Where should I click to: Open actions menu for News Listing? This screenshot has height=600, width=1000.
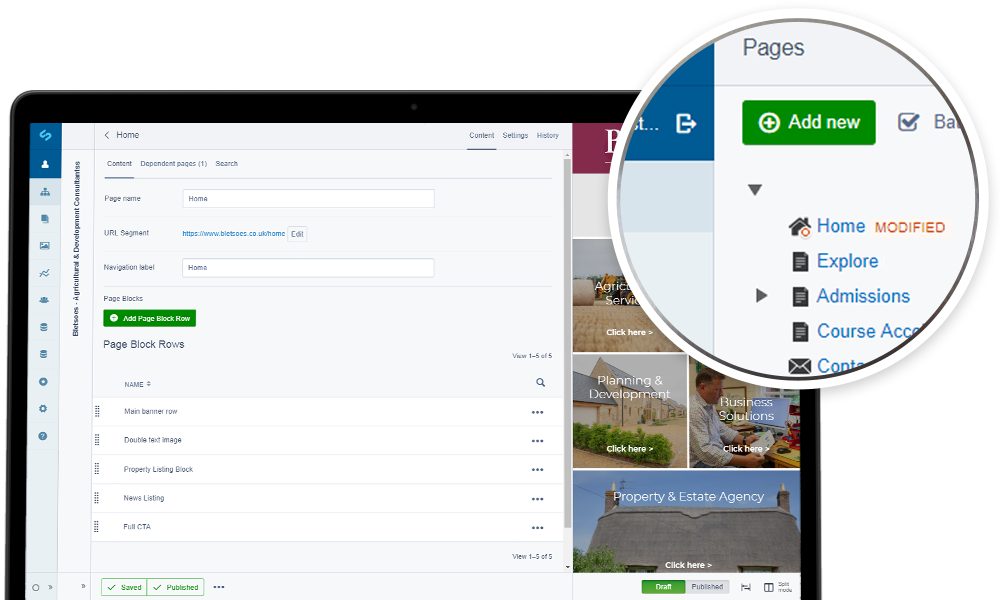[538, 499]
